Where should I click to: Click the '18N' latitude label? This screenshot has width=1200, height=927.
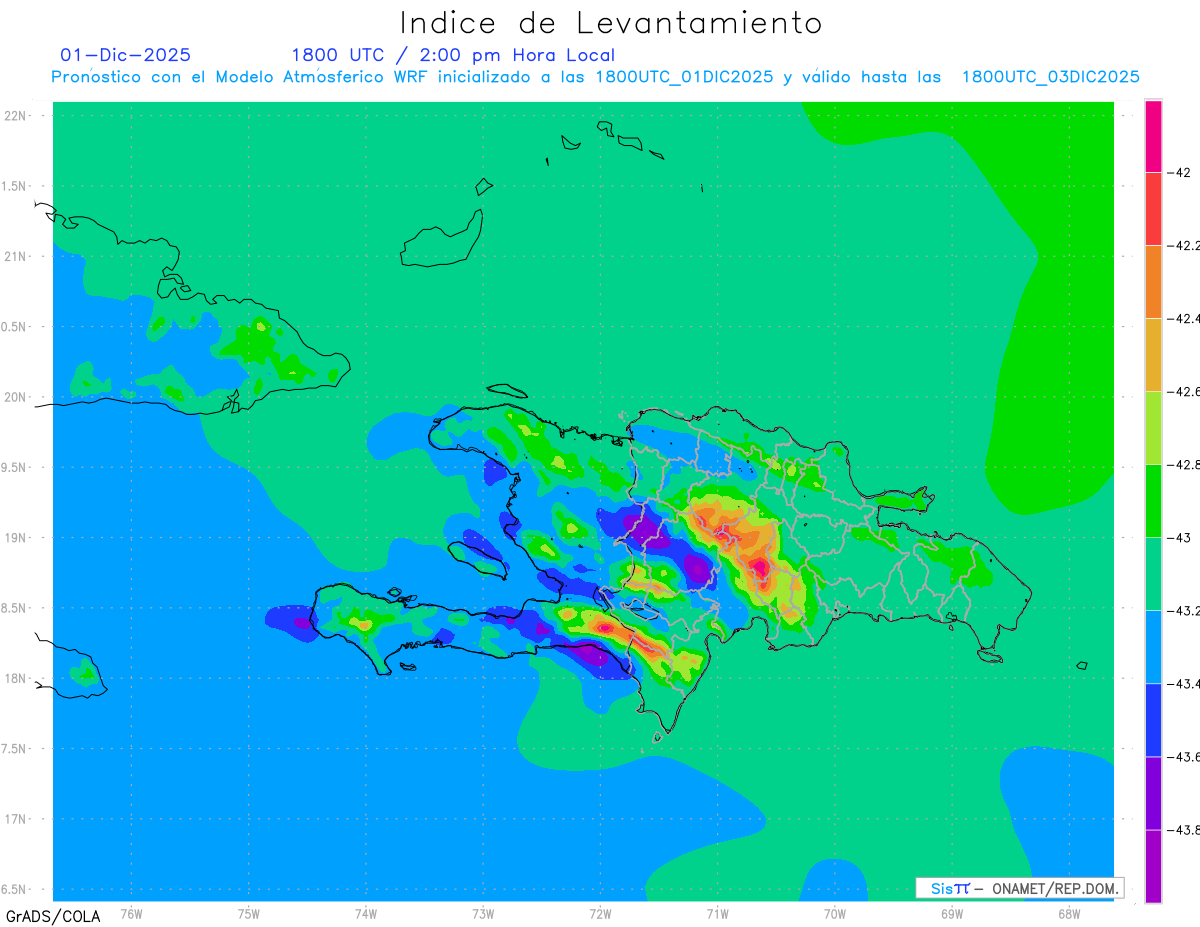pos(15,679)
